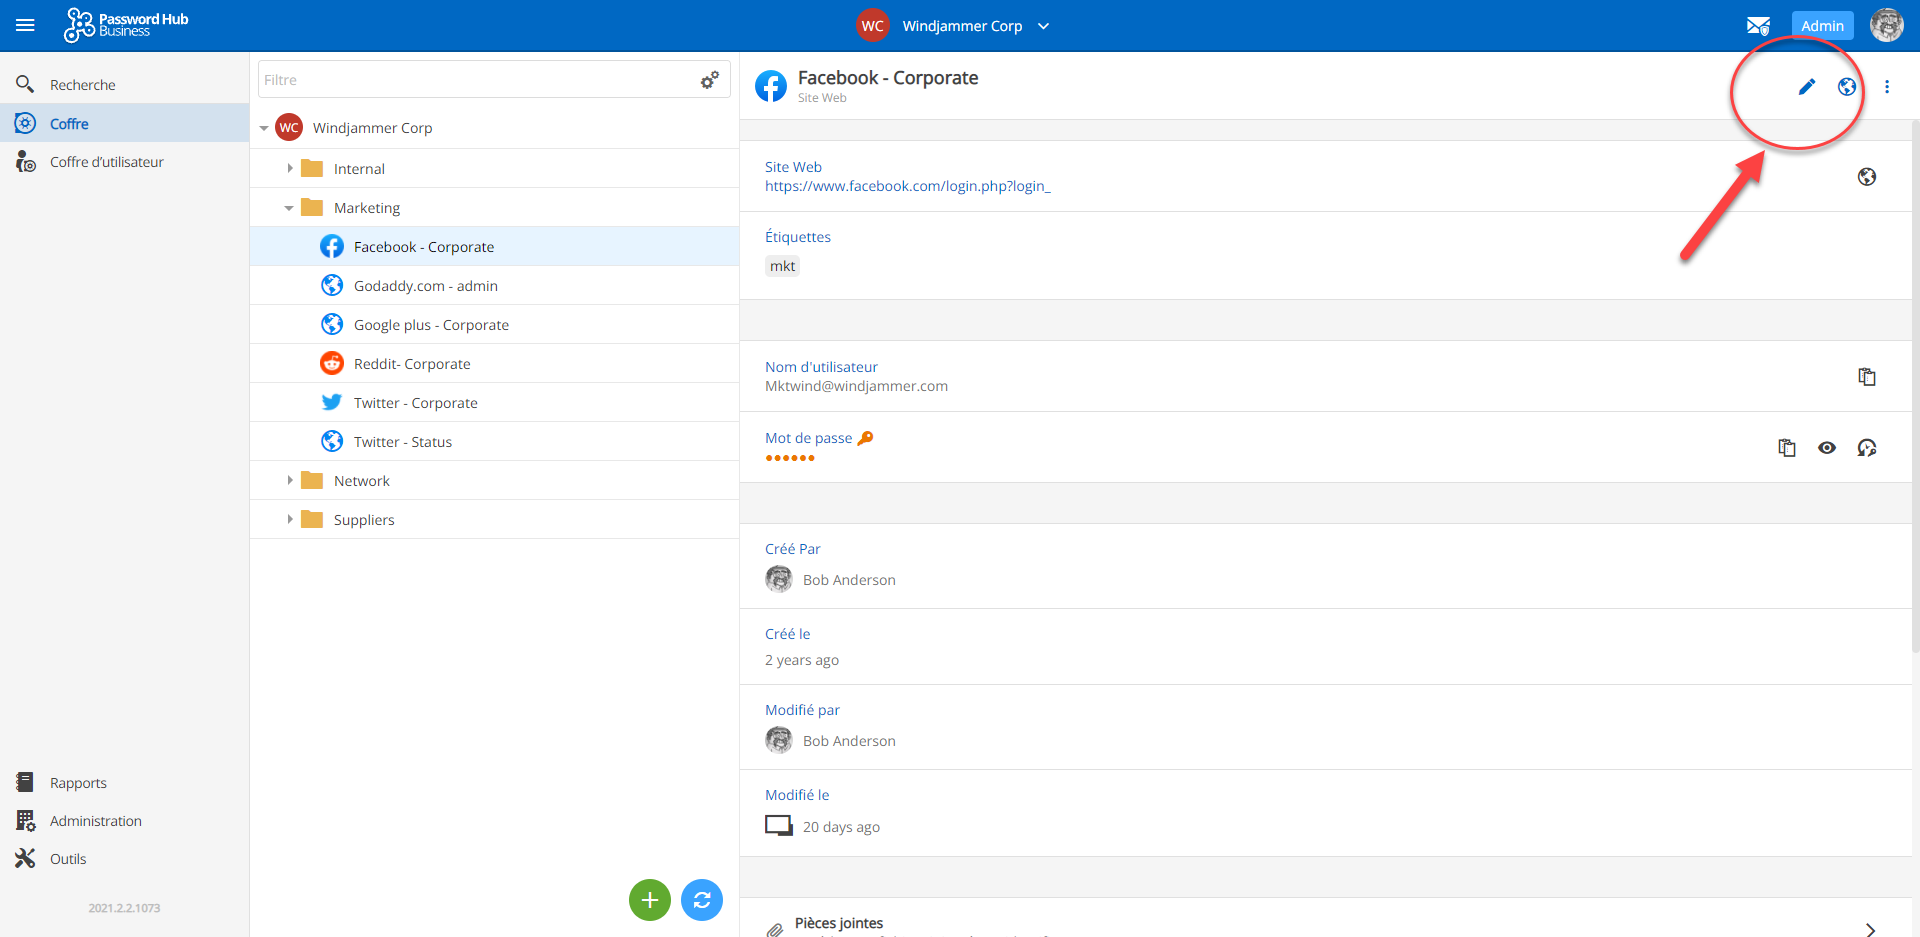
Task: Reveal password with the eye icon
Action: pyautogui.click(x=1826, y=448)
